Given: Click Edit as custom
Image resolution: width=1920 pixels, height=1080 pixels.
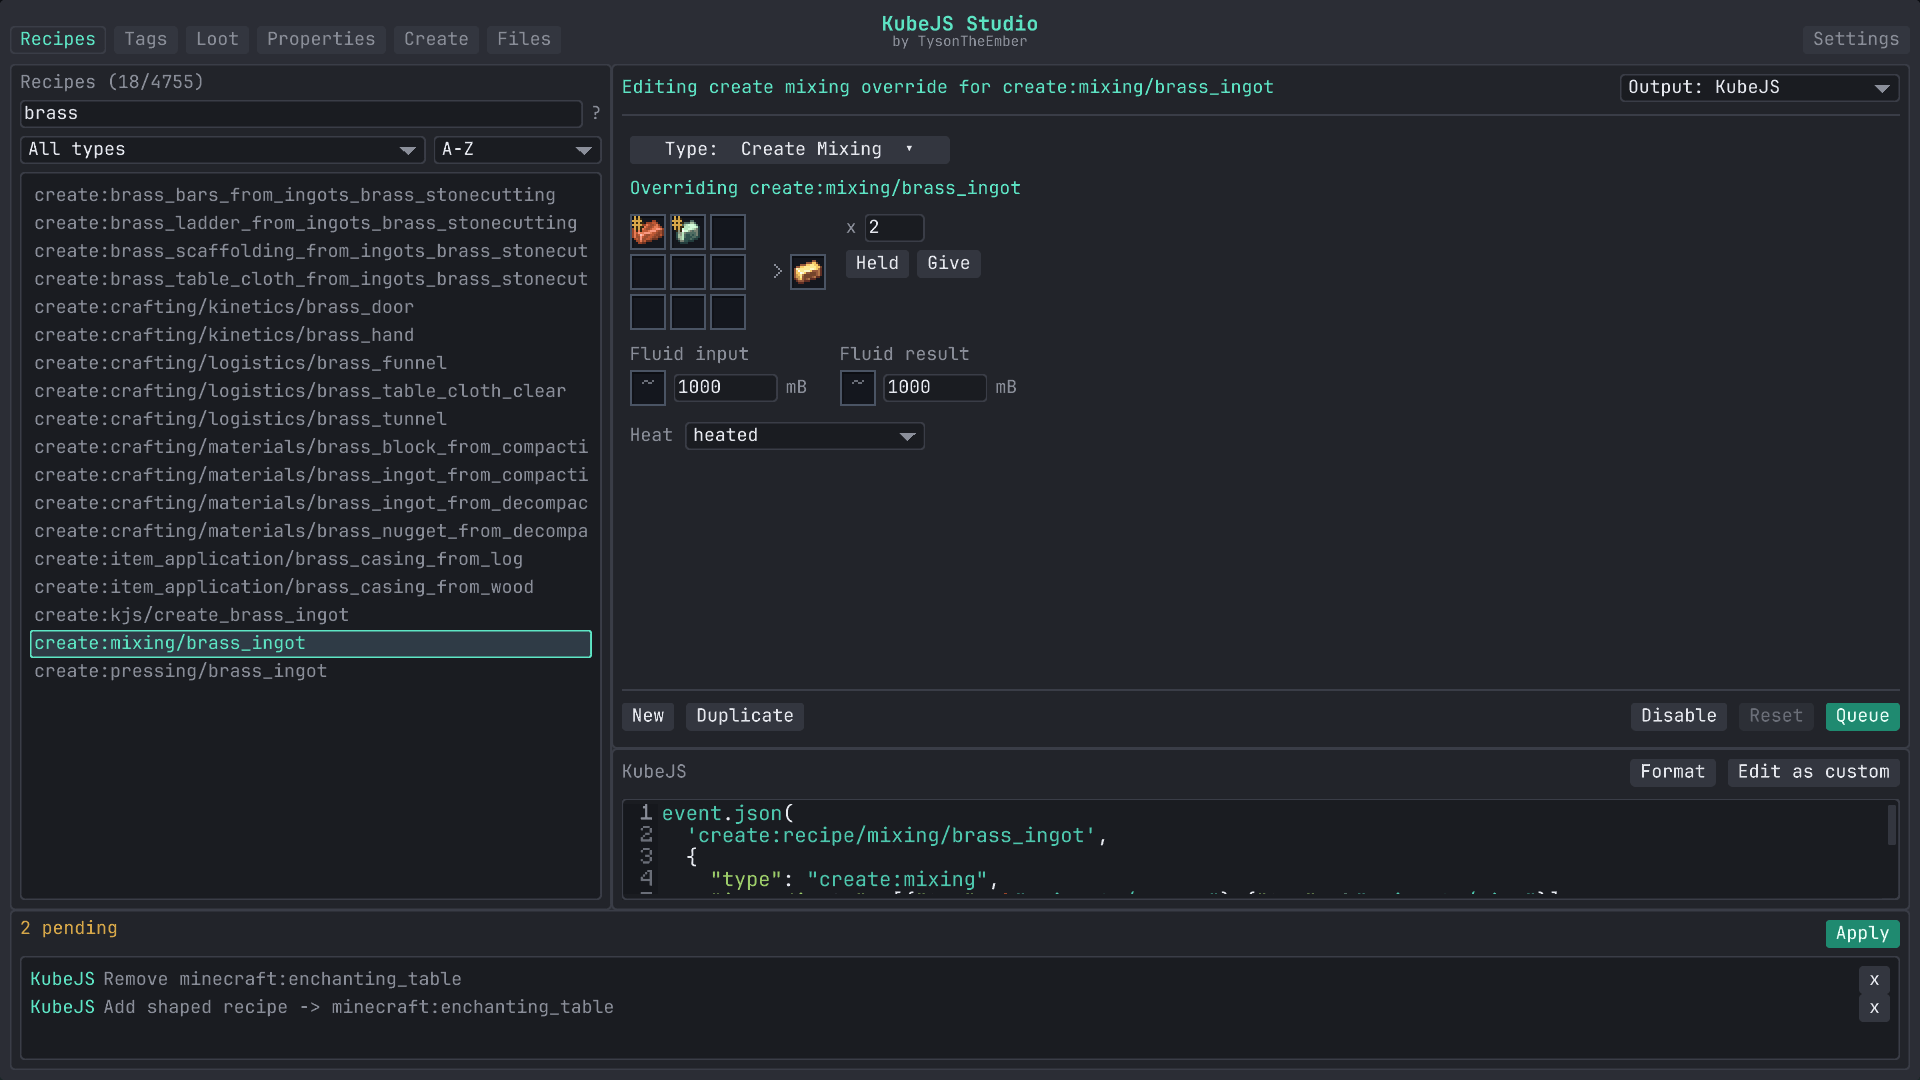Looking at the screenshot, I should click(x=1813, y=773).
